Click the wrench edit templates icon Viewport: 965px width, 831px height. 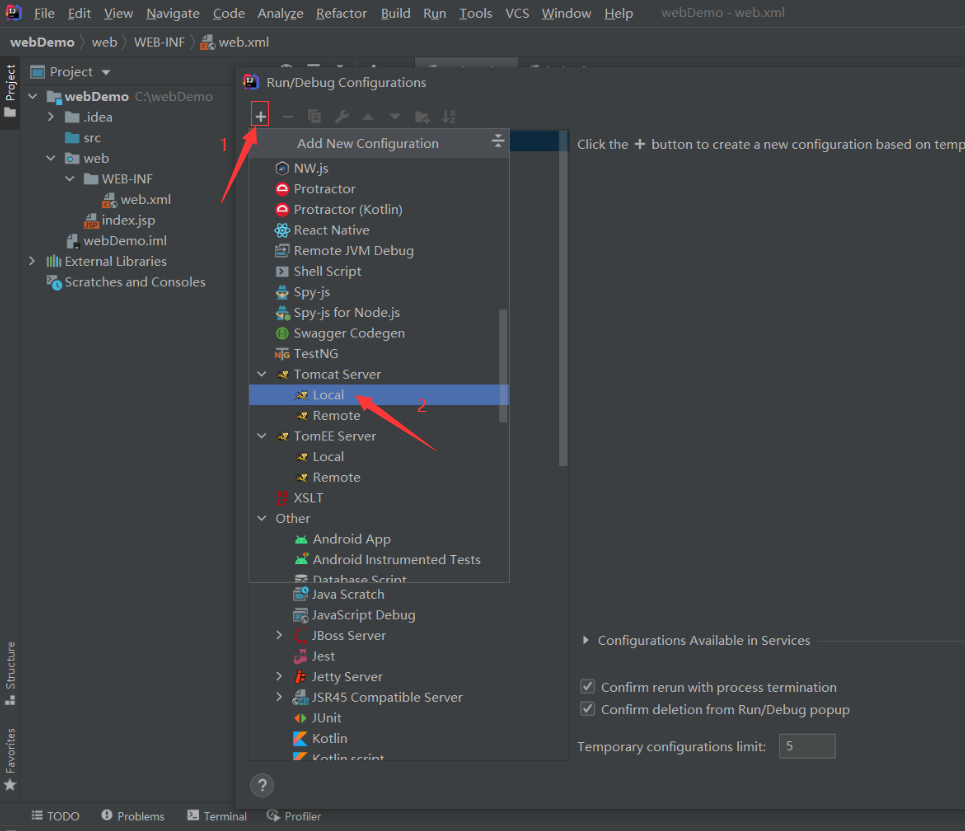[342, 116]
